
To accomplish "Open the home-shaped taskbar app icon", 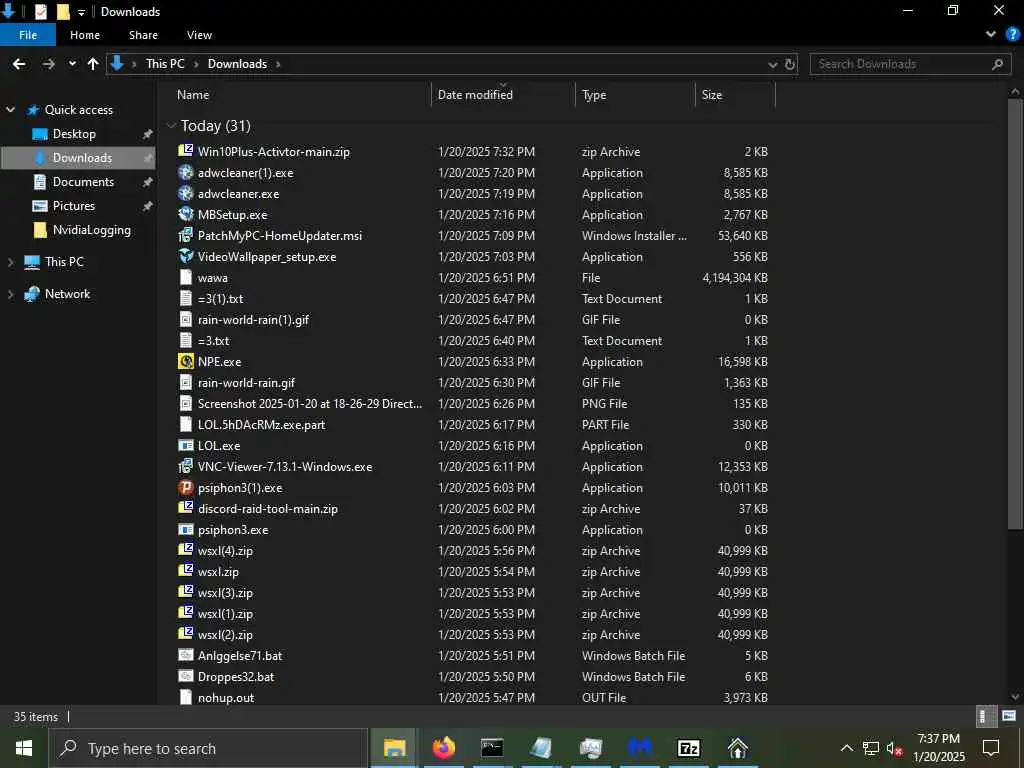I will [738, 748].
